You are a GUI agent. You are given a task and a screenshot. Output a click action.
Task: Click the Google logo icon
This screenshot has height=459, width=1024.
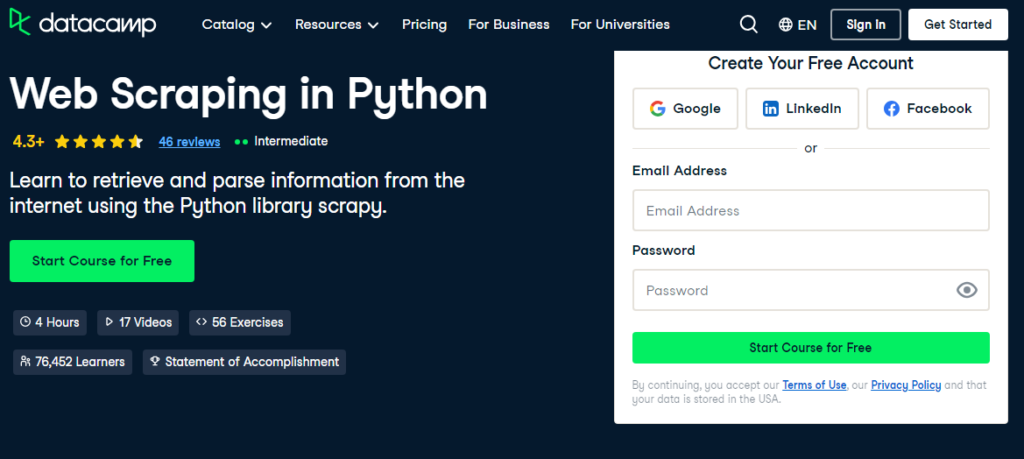(x=657, y=108)
